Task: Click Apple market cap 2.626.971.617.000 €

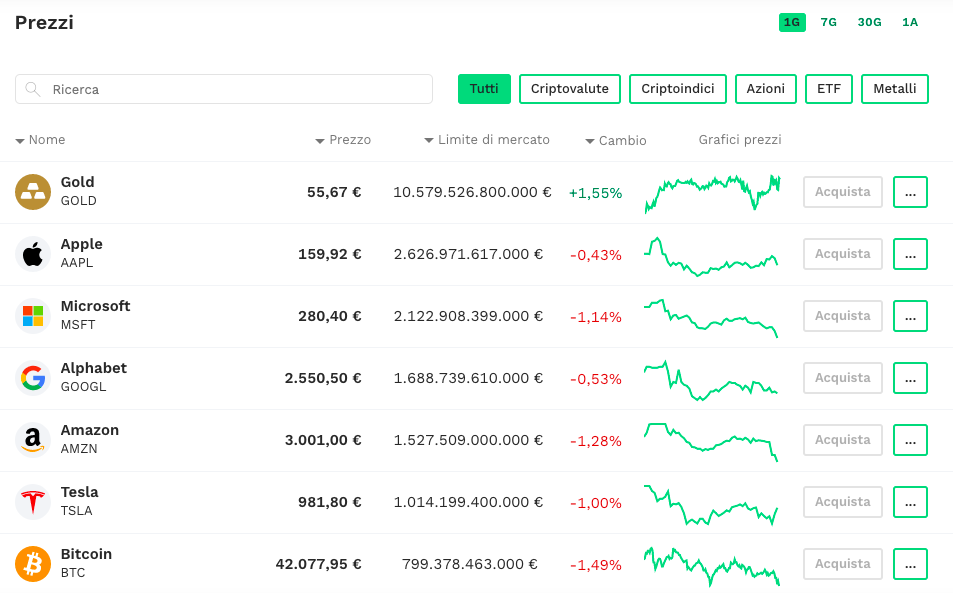Action: point(468,254)
